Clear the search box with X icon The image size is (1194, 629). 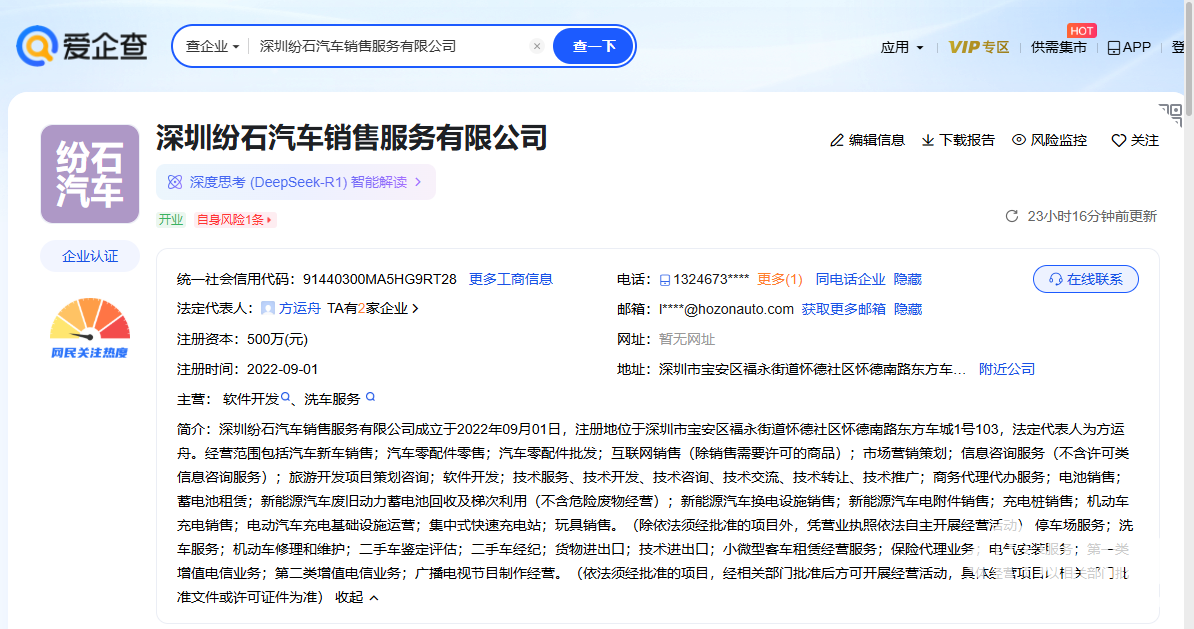(537, 46)
